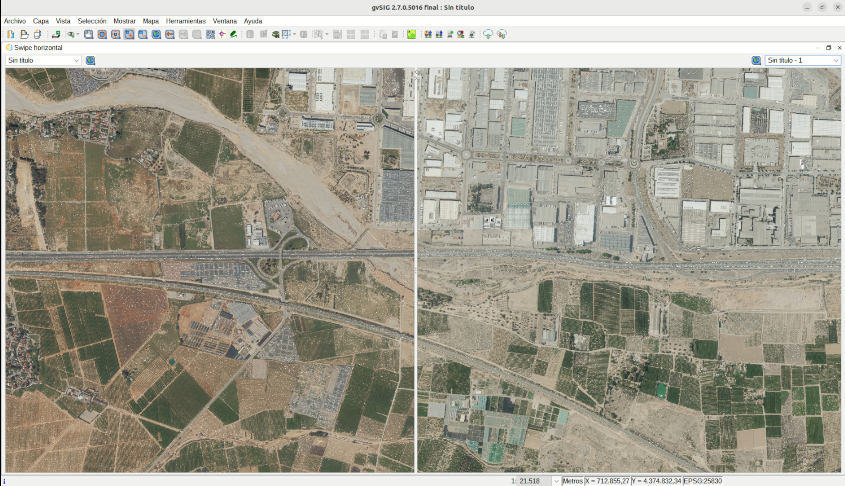Open the 'Sin título - 1' view dropdown
The width and height of the screenshot is (845, 486).
[x=803, y=60]
